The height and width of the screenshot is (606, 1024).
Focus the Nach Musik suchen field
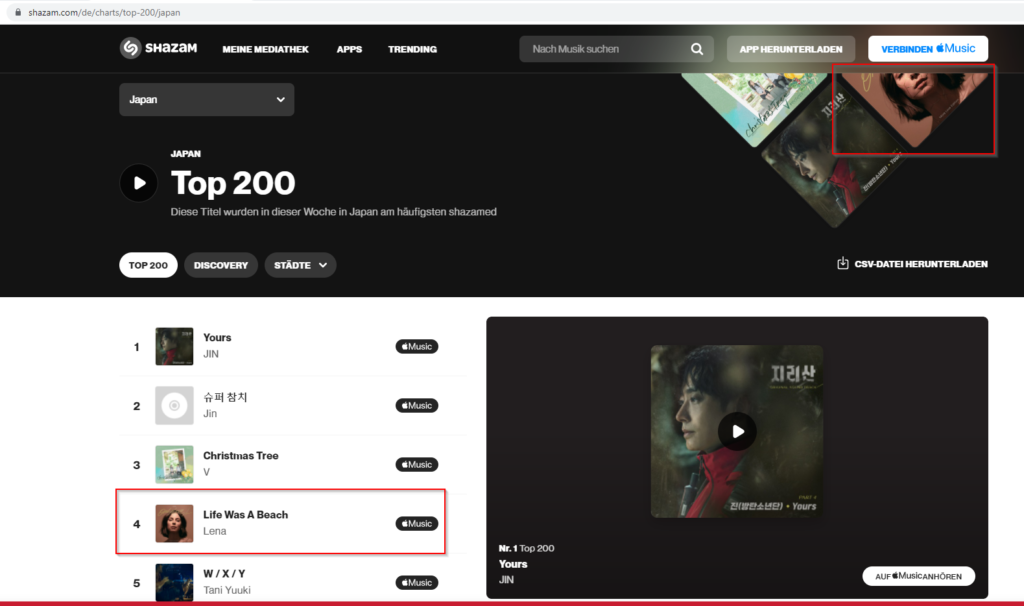[607, 49]
